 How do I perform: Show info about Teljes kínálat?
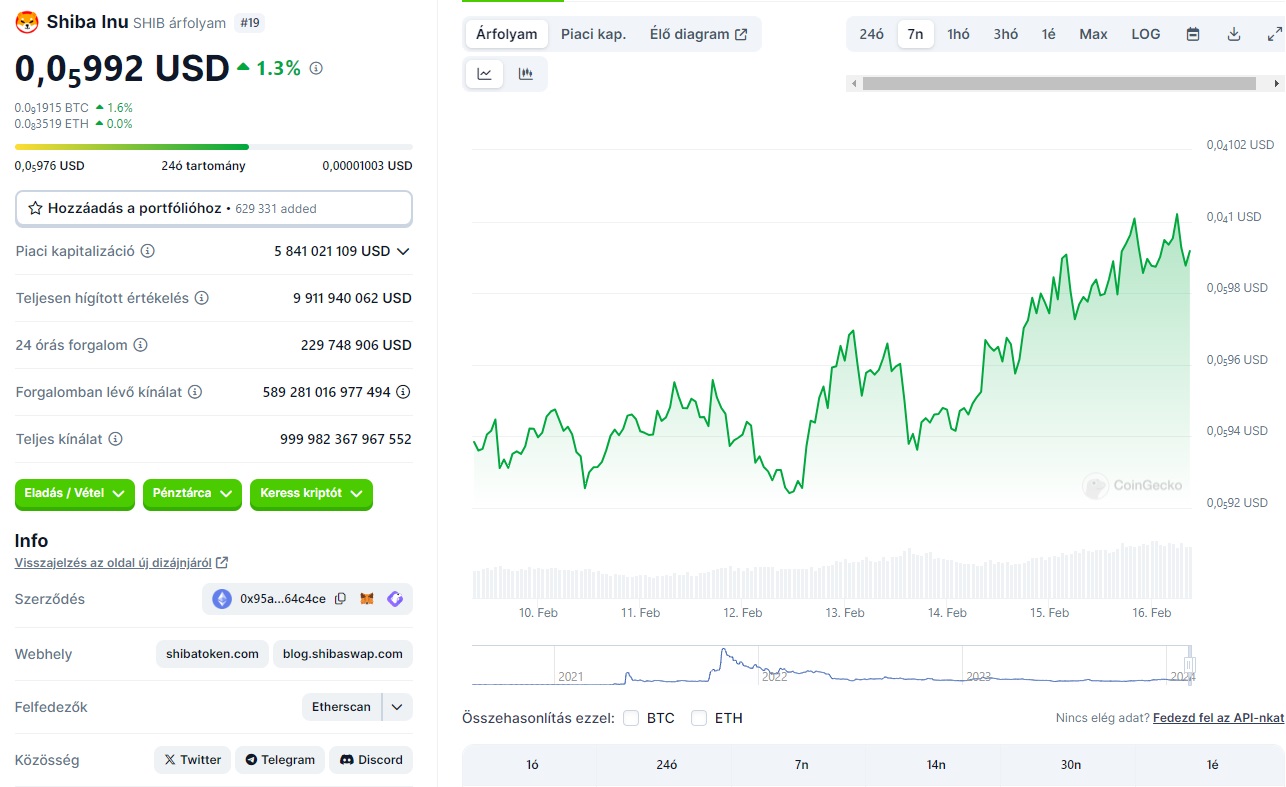click(x=116, y=439)
